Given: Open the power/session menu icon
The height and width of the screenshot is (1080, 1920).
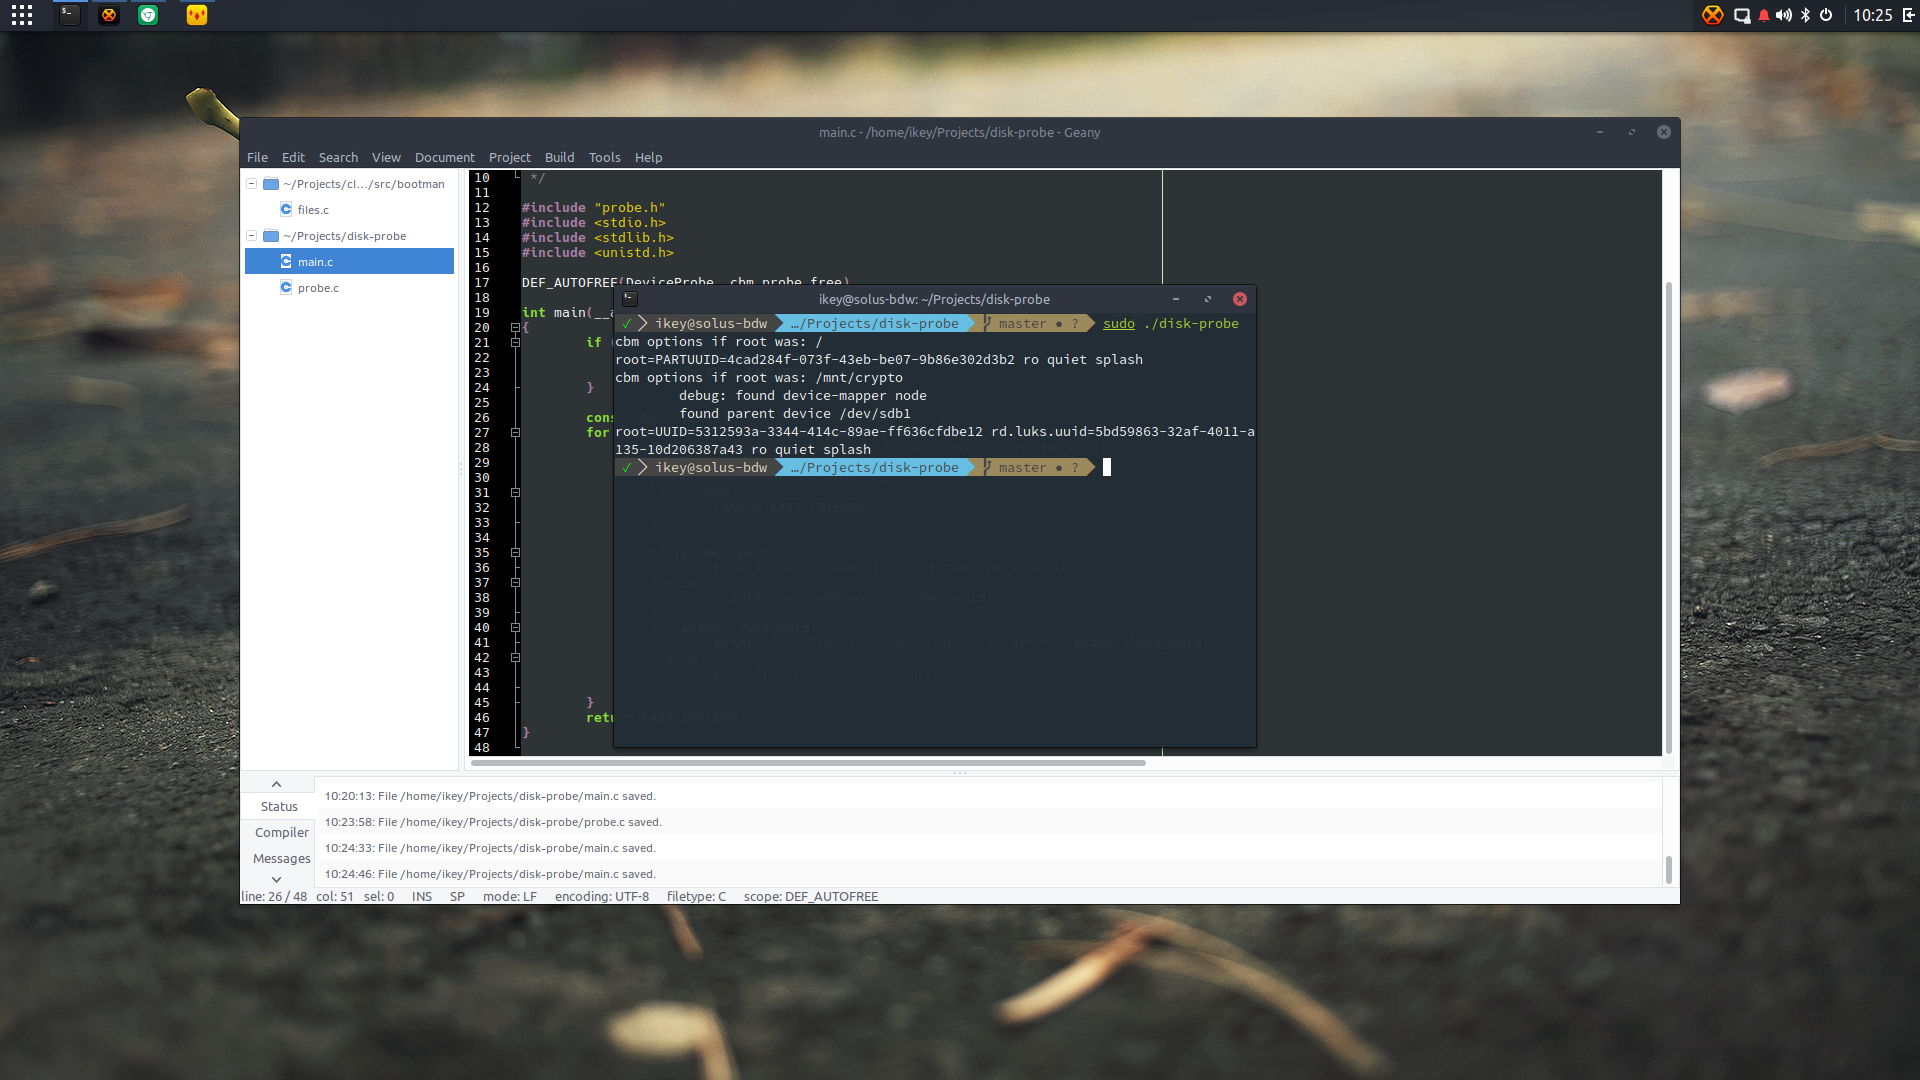Looking at the screenshot, I should (1826, 15).
